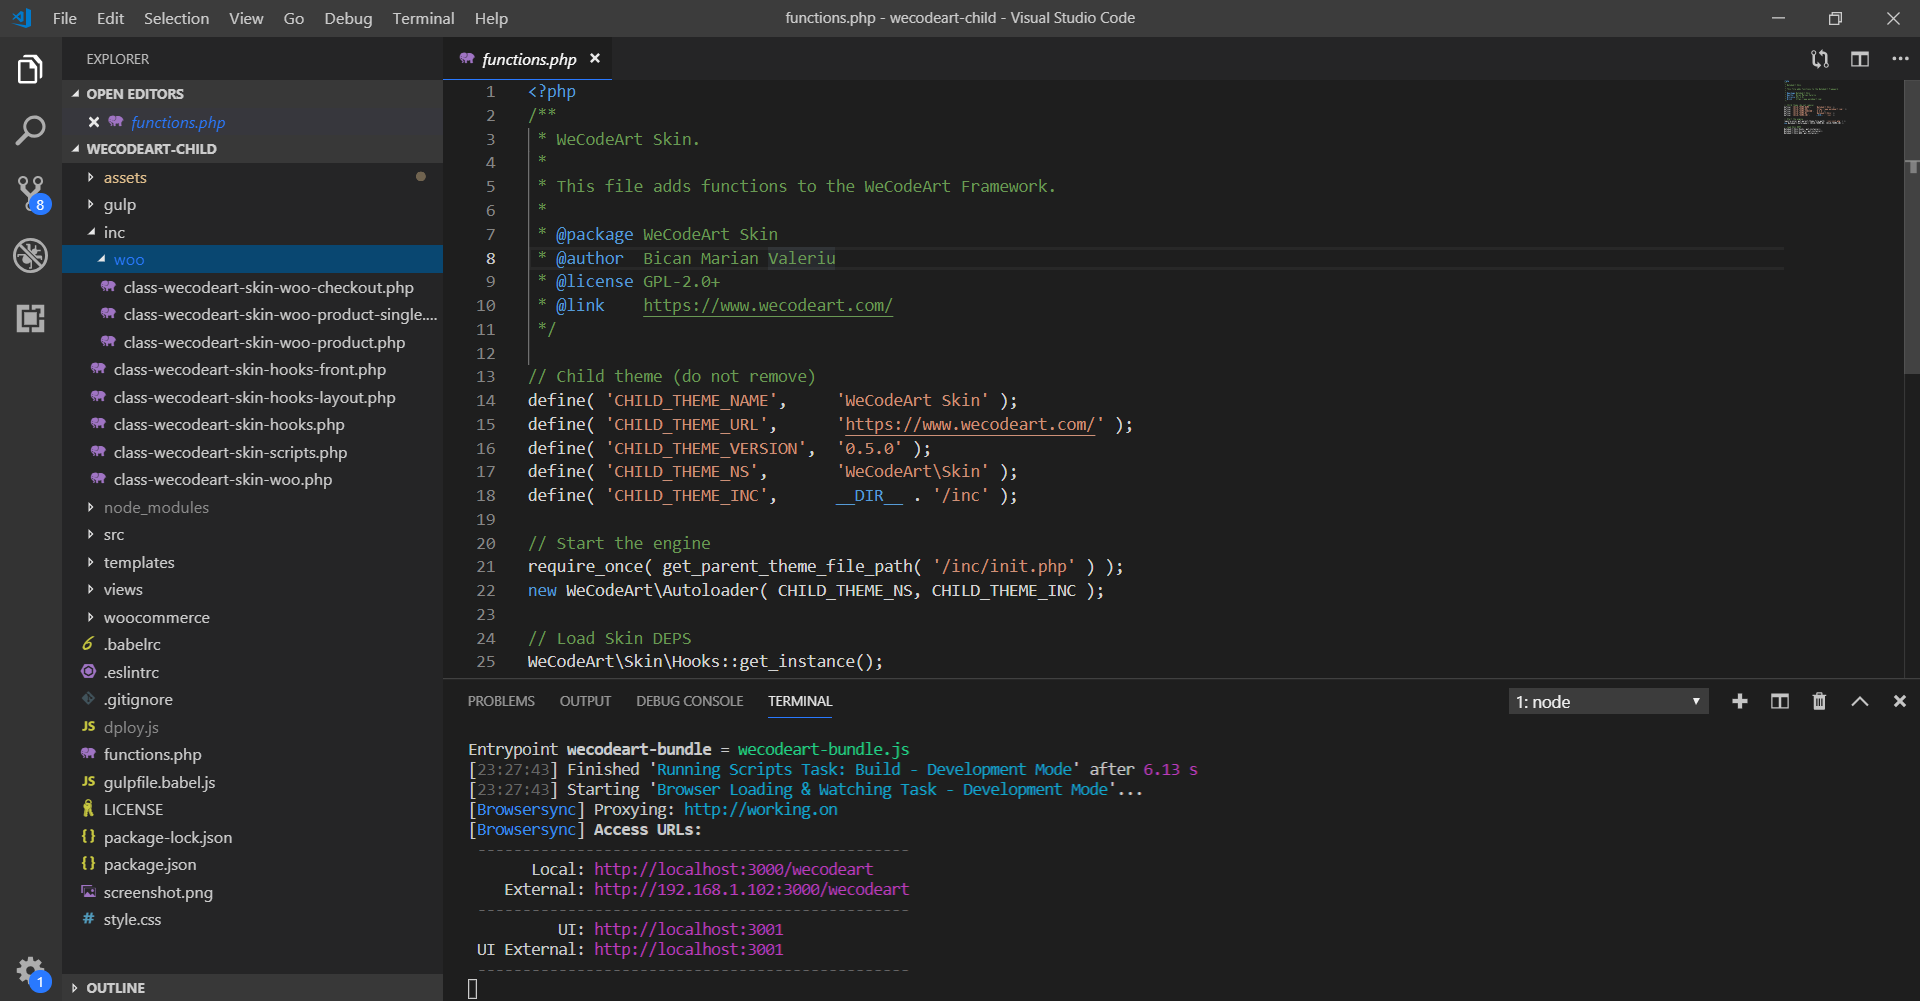The width and height of the screenshot is (1920, 1001).
Task: Collapse the OPEN EDITORS section
Action: [252, 94]
